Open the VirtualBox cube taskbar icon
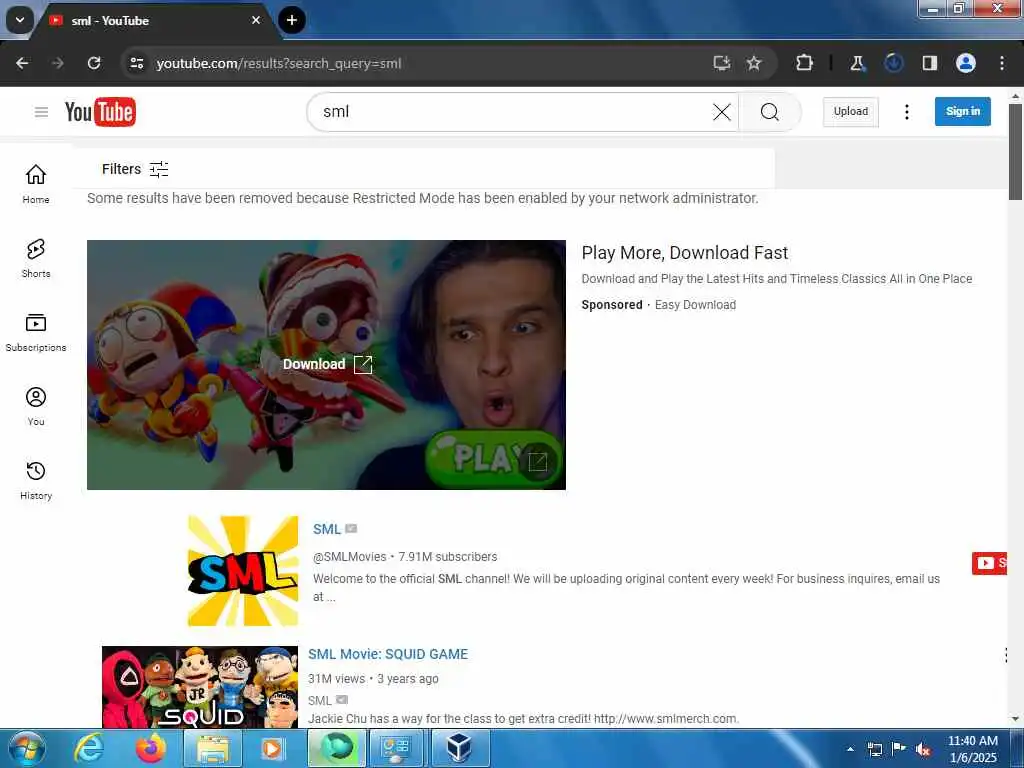This screenshot has width=1024, height=768. pos(460,748)
